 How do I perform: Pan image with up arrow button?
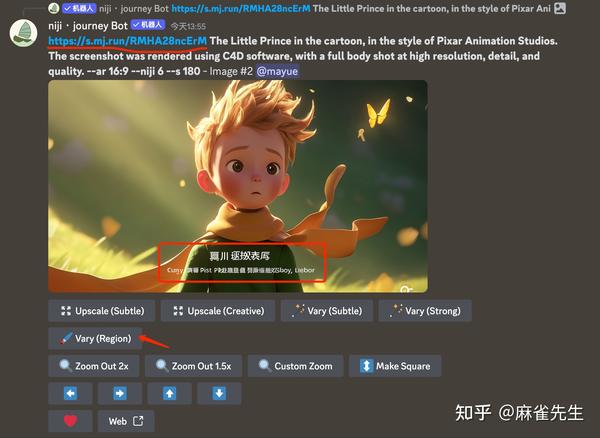pos(170,393)
